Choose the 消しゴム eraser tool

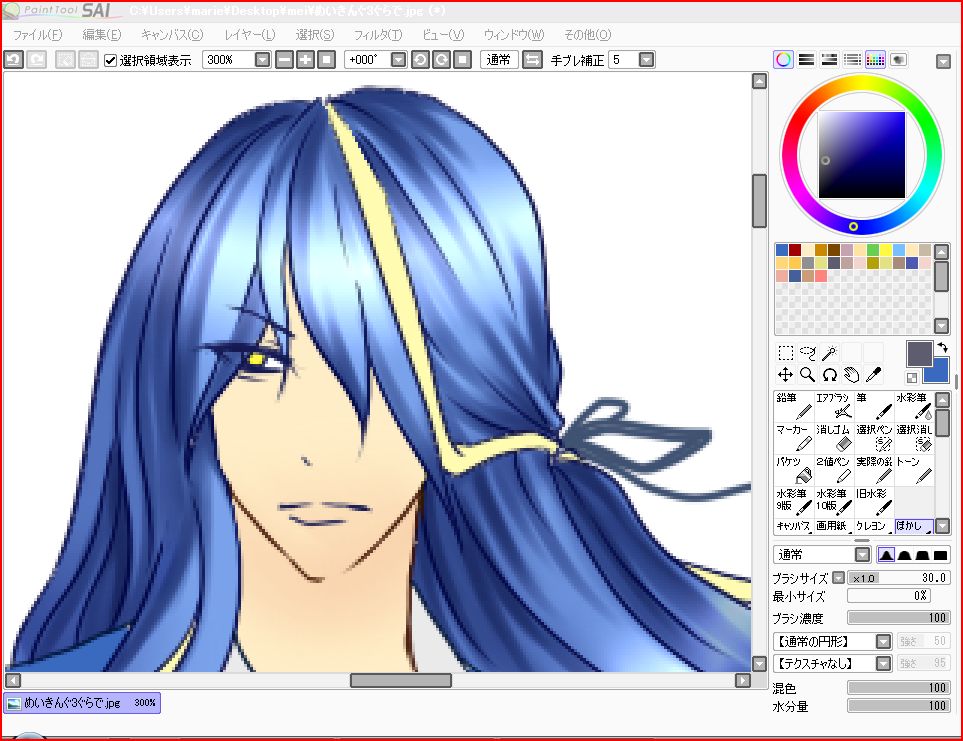pos(834,438)
